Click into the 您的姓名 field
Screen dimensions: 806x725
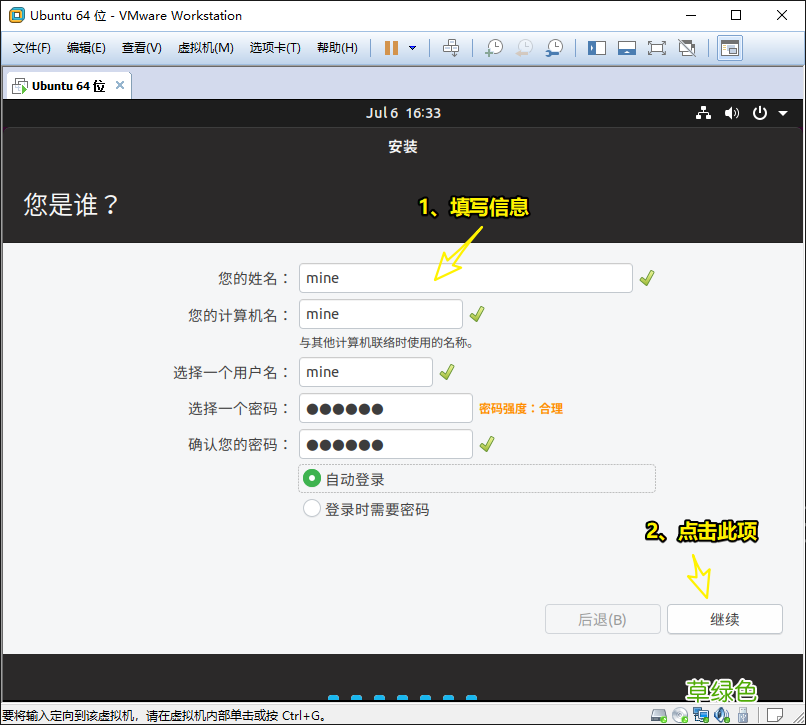pyautogui.click(x=466, y=278)
